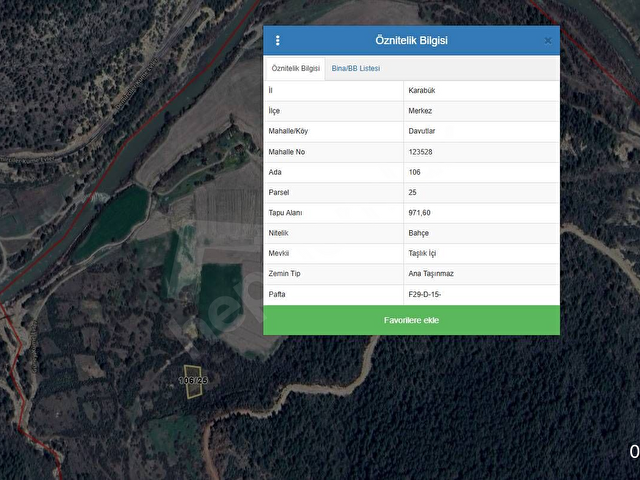640x480 pixels.
Task: Select the Mahalle/Köy value Davutlar
Action: tap(422, 131)
